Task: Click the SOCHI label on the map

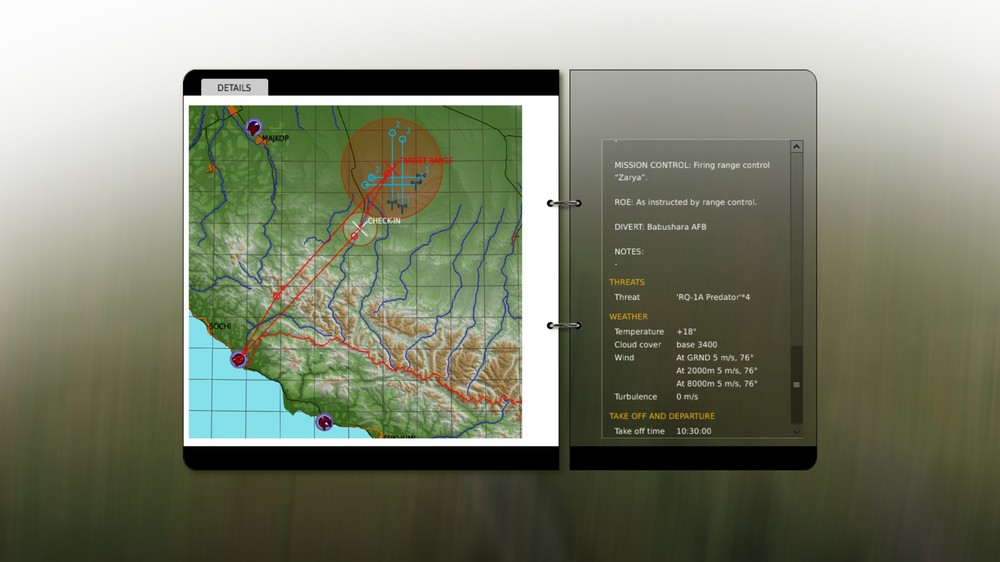Action: pos(220,326)
